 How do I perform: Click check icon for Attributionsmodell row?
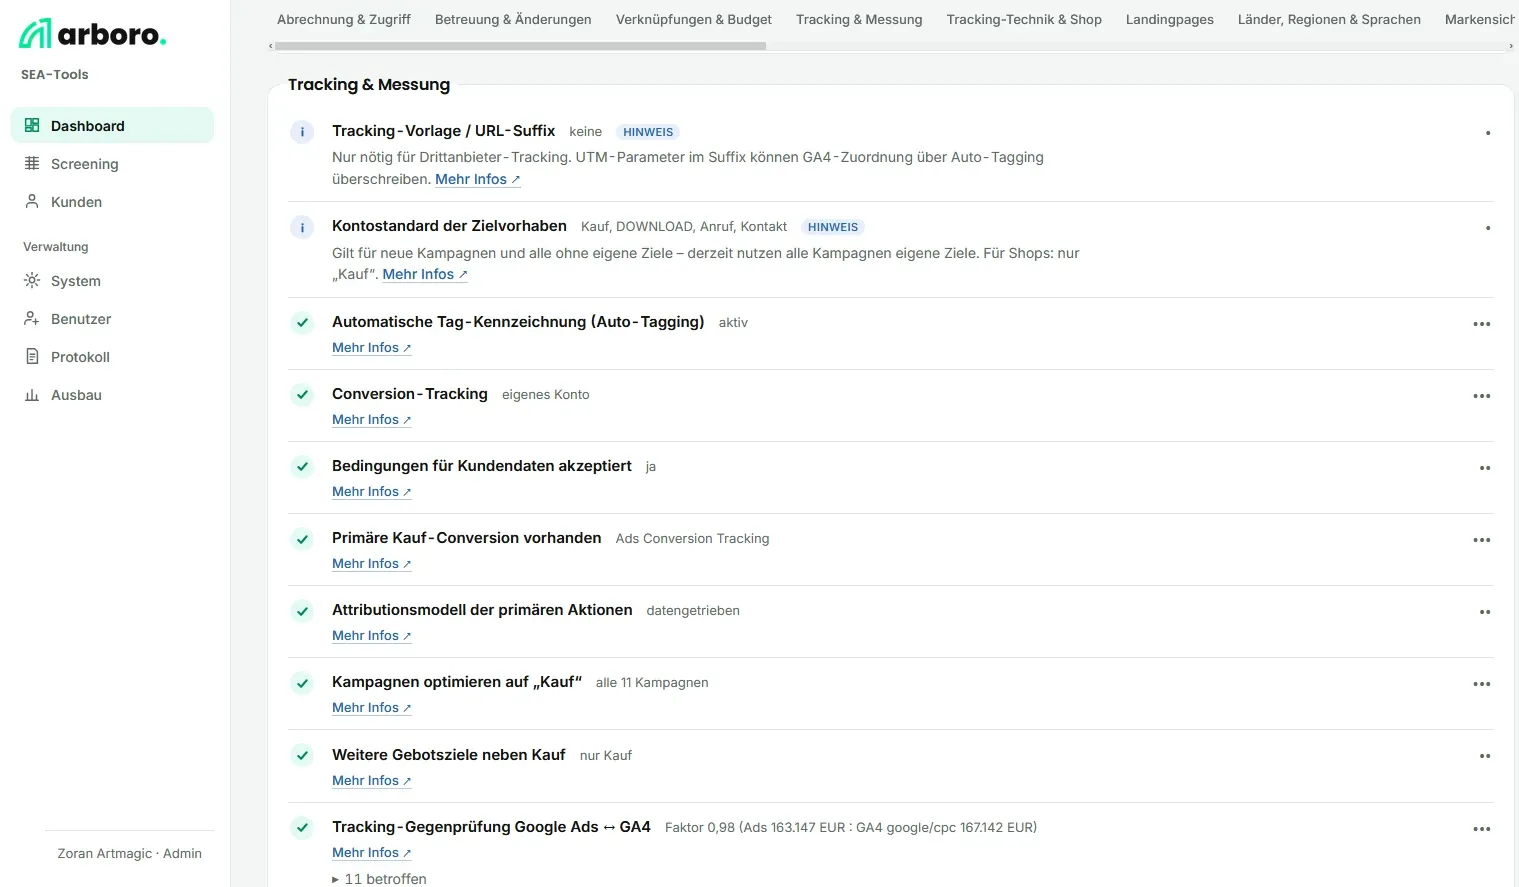click(302, 610)
